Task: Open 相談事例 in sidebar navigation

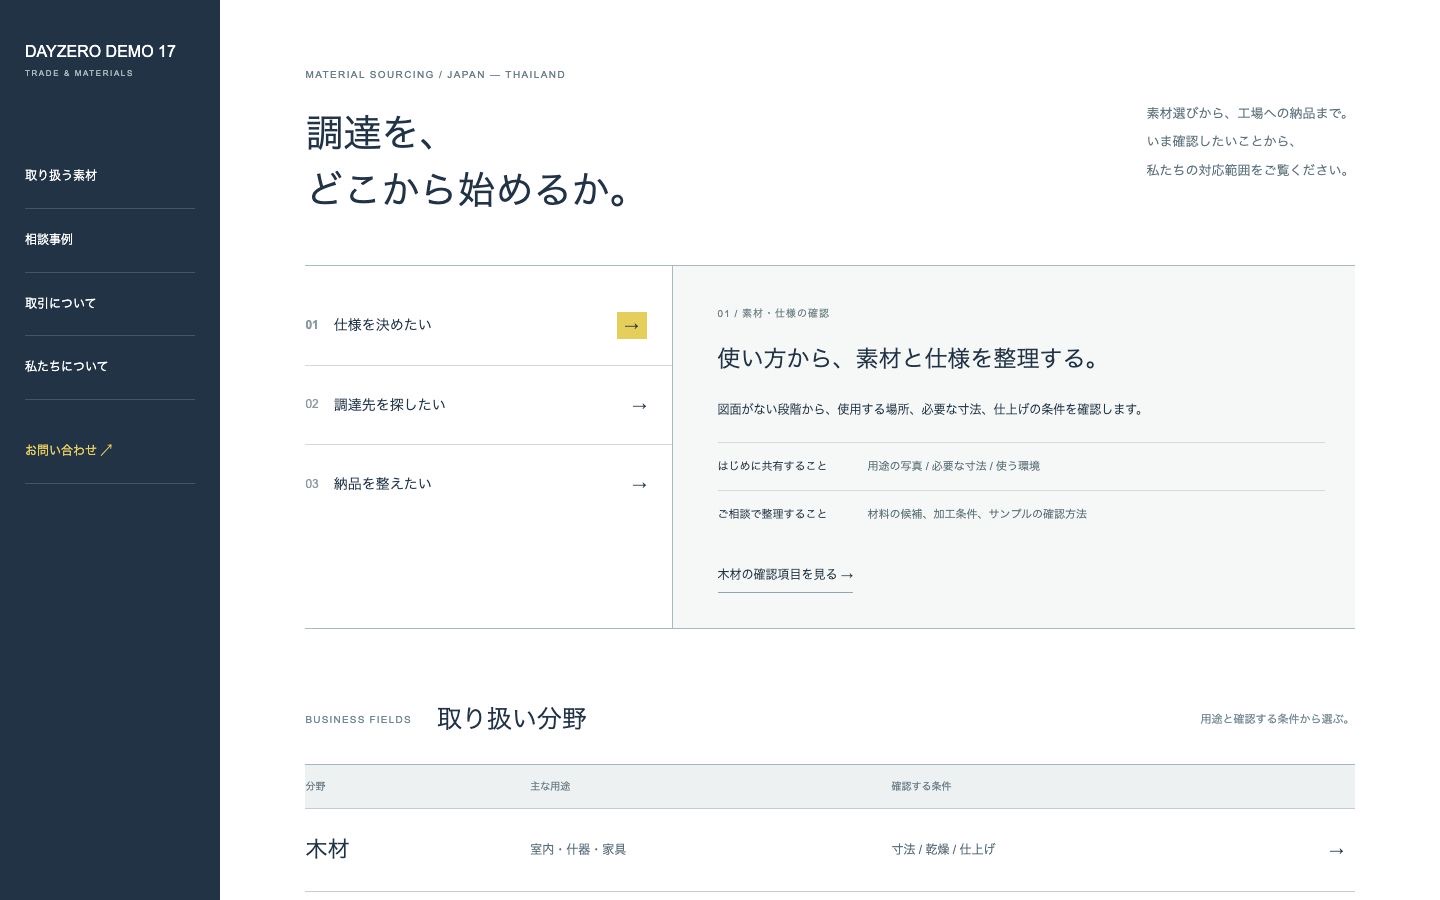Action: pos(110,240)
